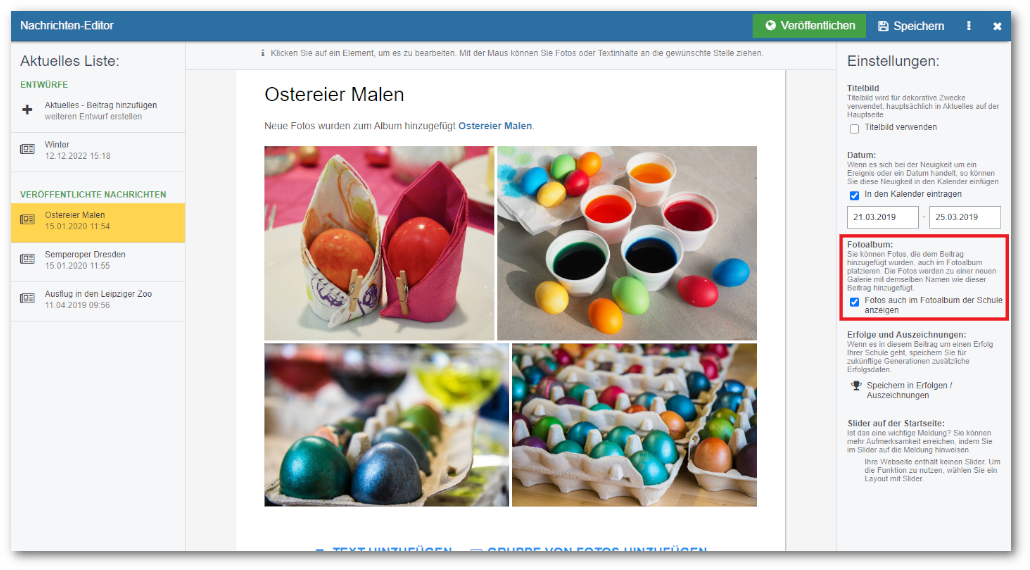The image size is (1030, 570).
Task: Click the news icon next to Semperoper Dresden
Action: tap(27, 259)
